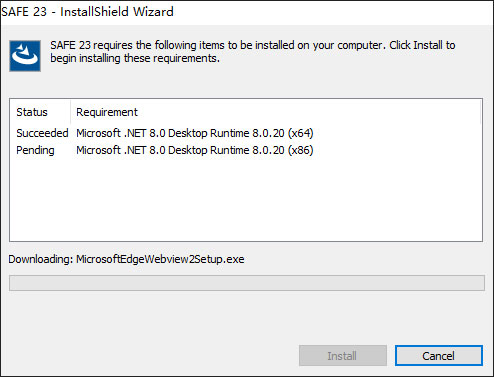Click the Succeeded status cell
The width and height of the screenshot is (494, 377).
pos(42,133)
